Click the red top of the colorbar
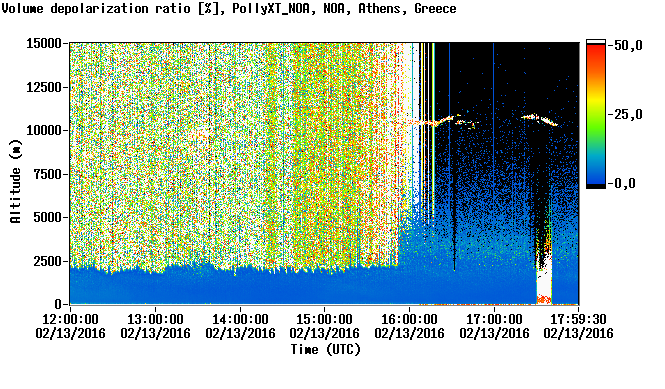 596,47
